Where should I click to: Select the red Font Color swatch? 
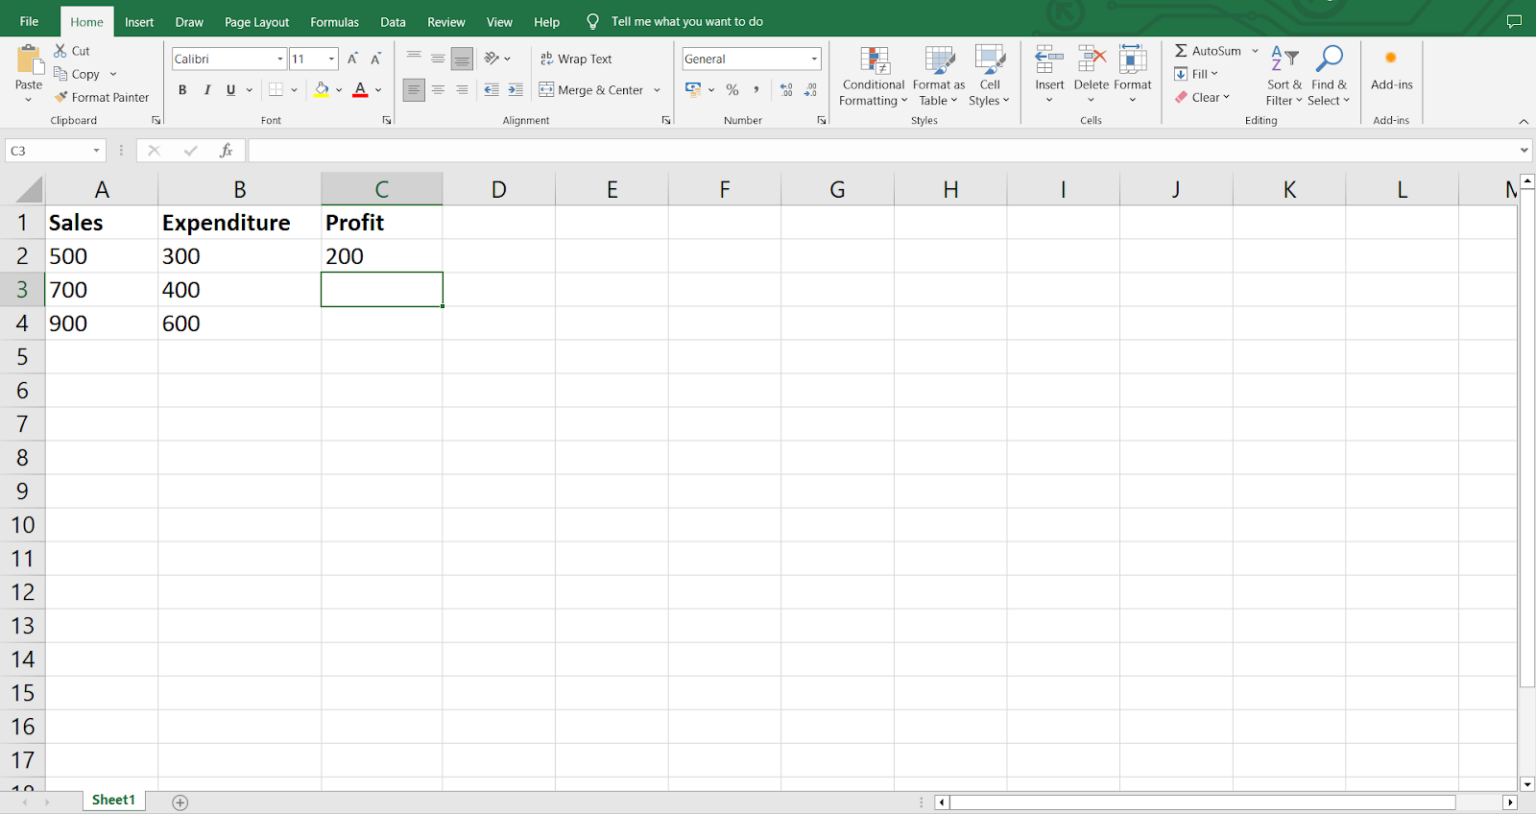click(360, 90)
